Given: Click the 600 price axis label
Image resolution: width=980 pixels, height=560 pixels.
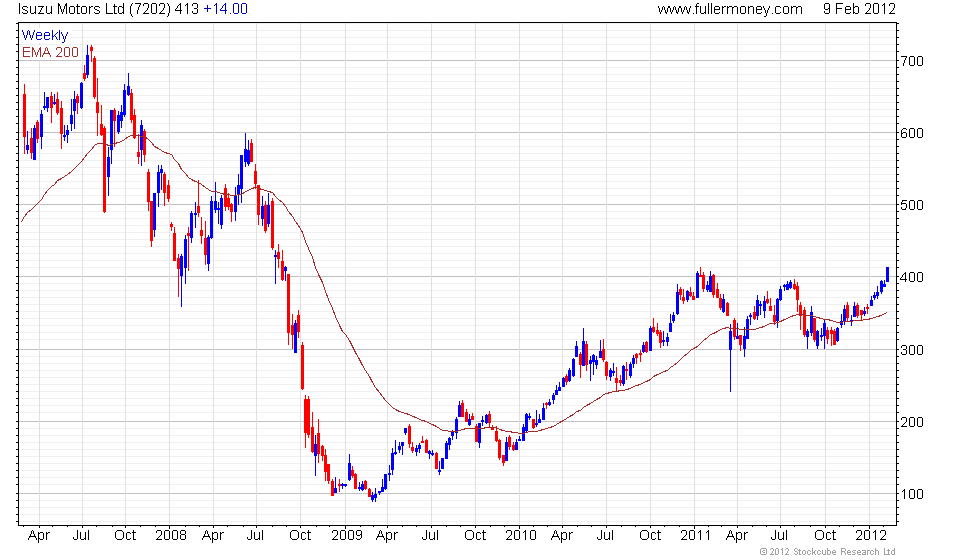Looking at the screenshot, I should tap(911, 133).
